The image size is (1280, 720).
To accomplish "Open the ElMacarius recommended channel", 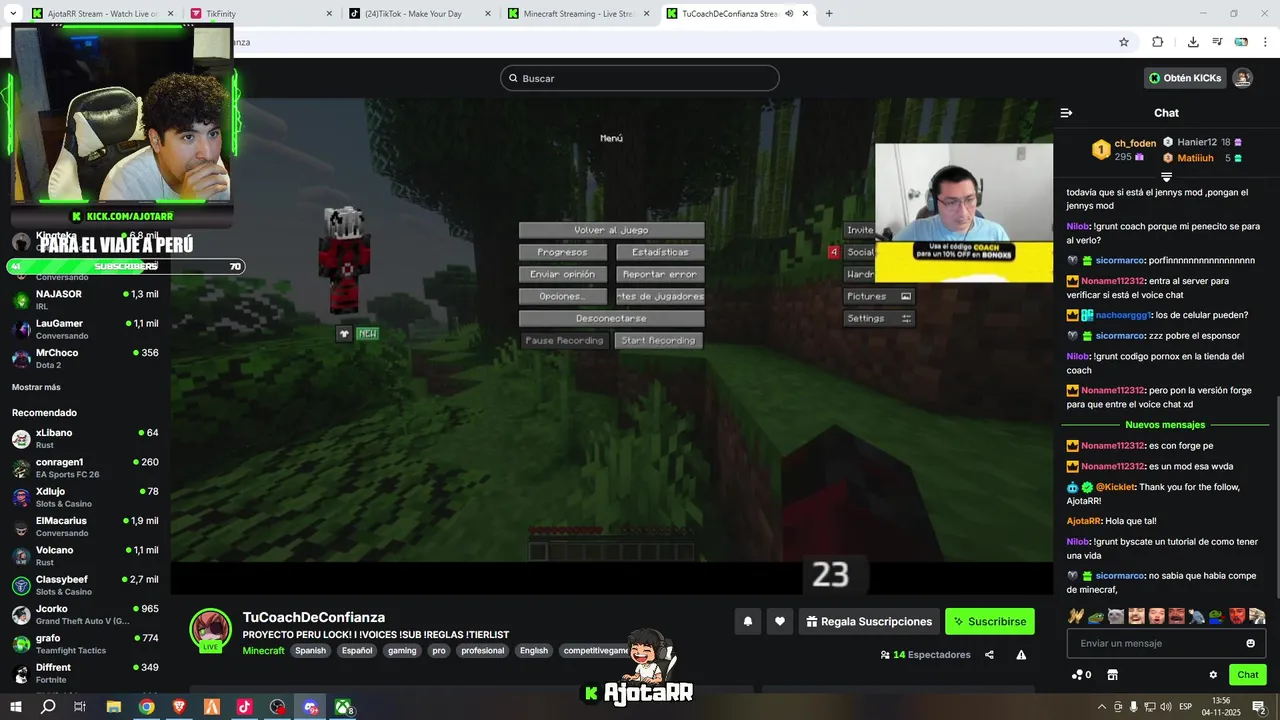I will 85,526.
